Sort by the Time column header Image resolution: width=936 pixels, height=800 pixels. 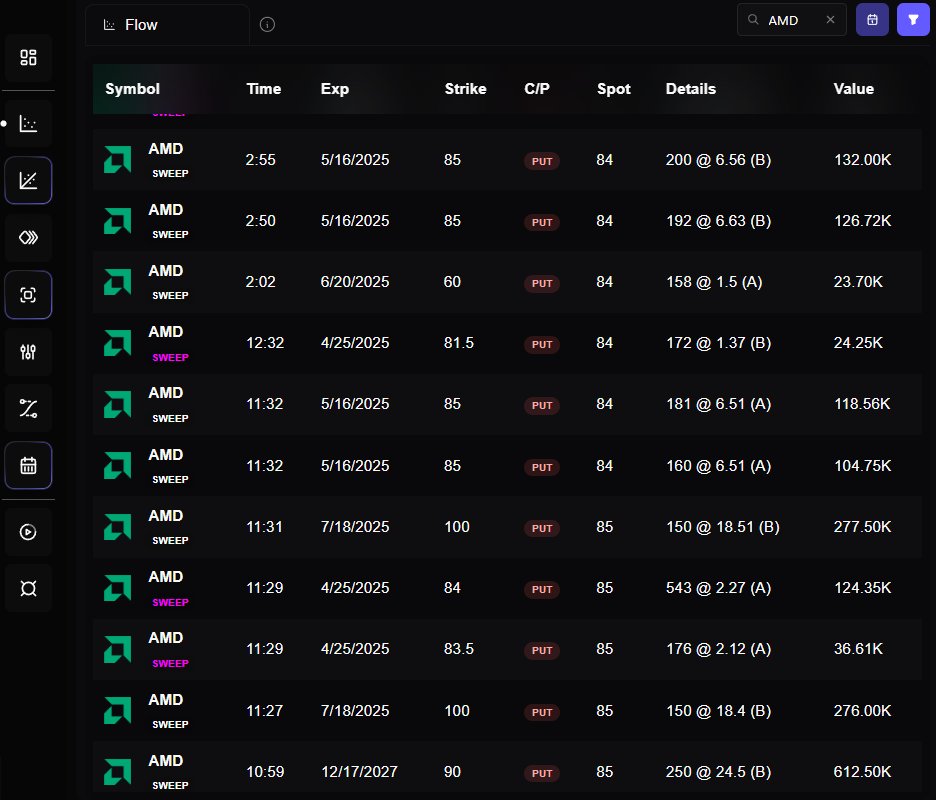point(264,89)
